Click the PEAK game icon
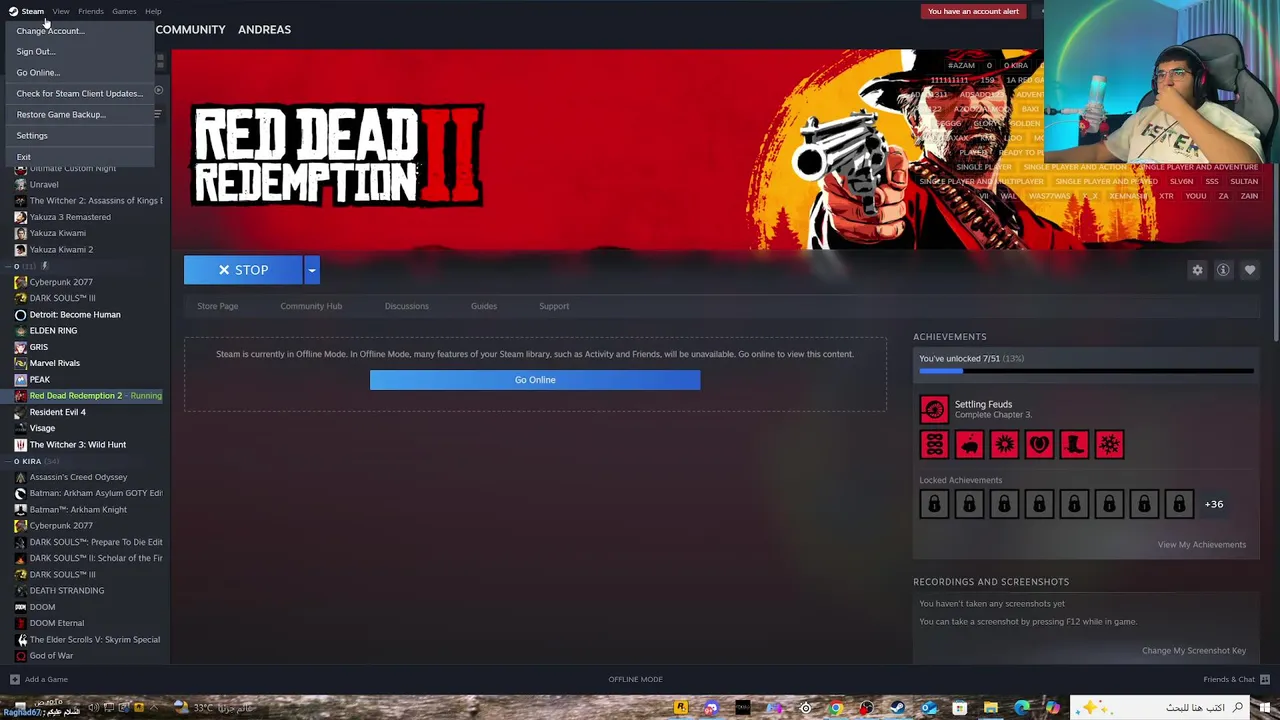The width and height of the screenshot is (1280, 720). [20, 379]
